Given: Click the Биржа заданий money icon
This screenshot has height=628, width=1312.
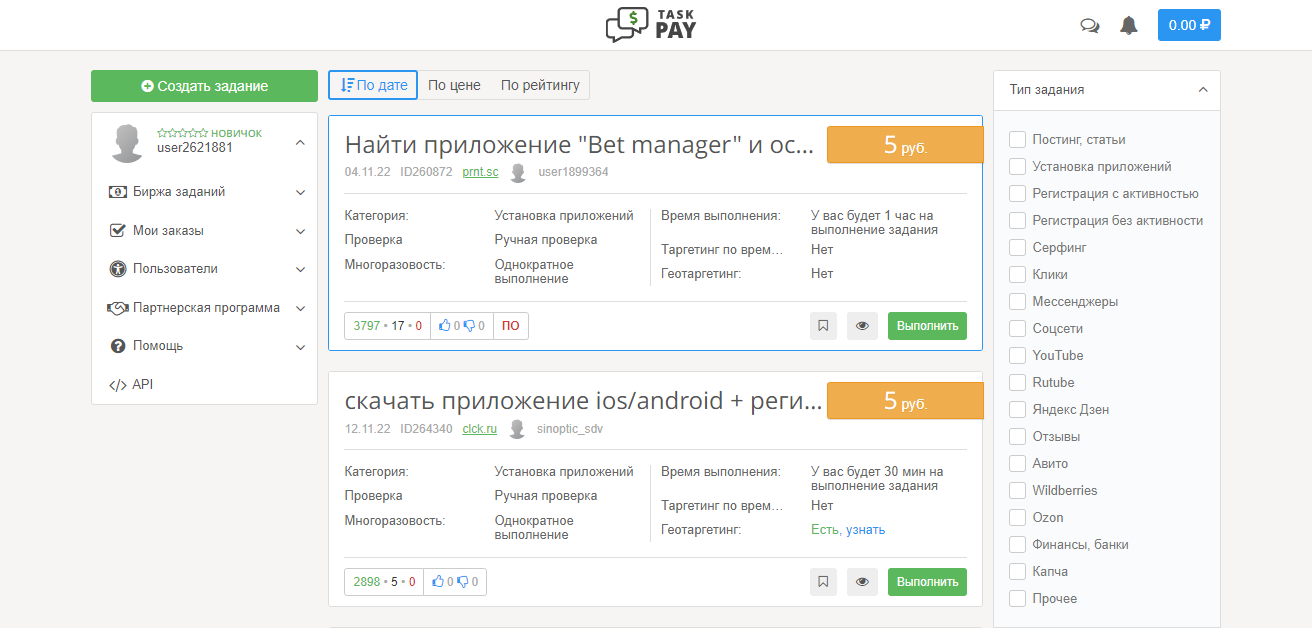Looking at the screenshot, I should click(x=116, y=192).
